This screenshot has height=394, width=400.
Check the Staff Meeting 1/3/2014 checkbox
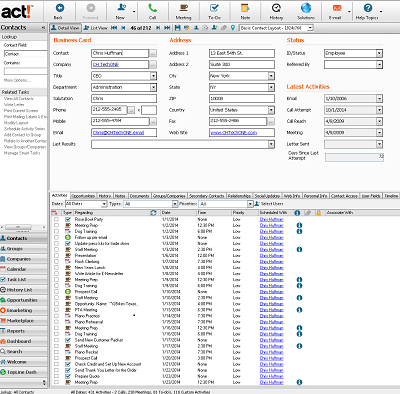click(56, 249)
